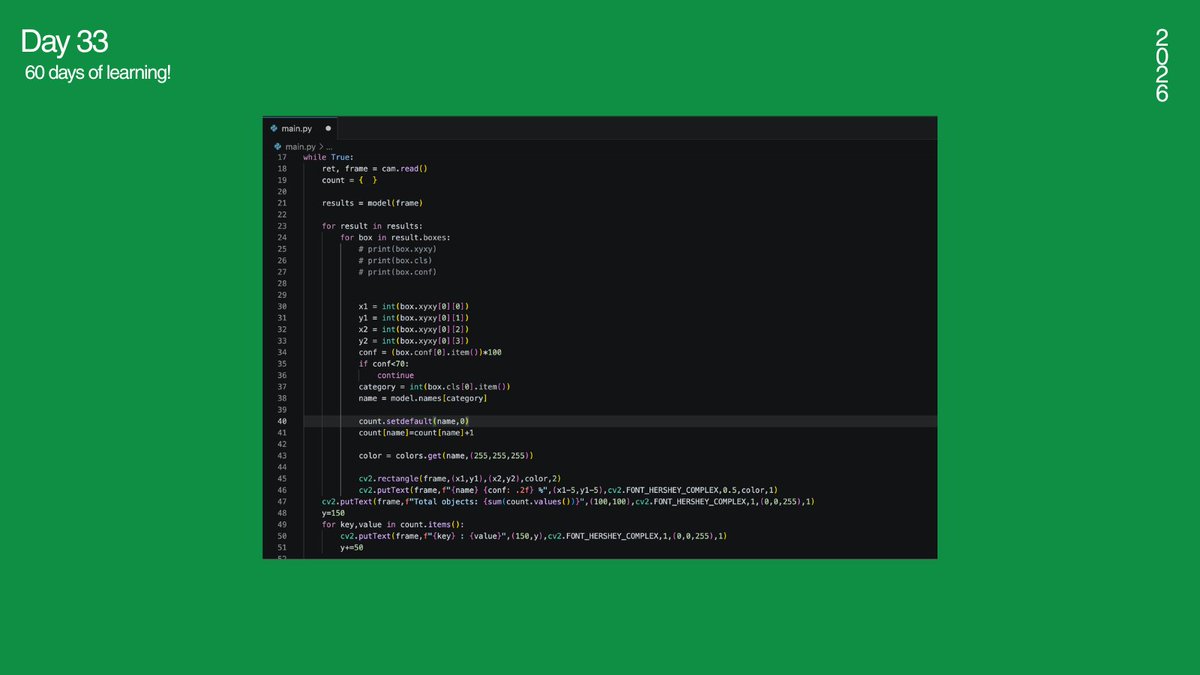This screenshot has width=1200, height=675.
Task: Click the commented '# print(box.cls)' line
Action: pos(396,260)
